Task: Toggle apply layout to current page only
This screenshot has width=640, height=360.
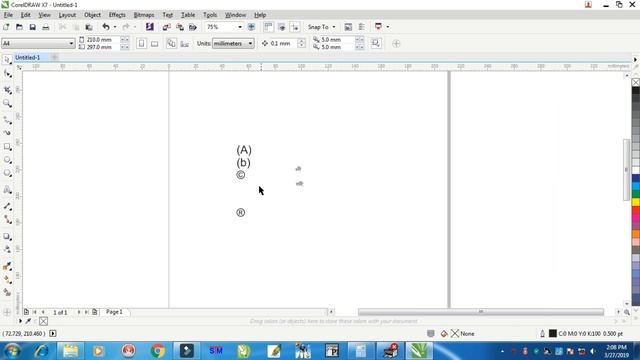Action: click(x=184, y=43)
